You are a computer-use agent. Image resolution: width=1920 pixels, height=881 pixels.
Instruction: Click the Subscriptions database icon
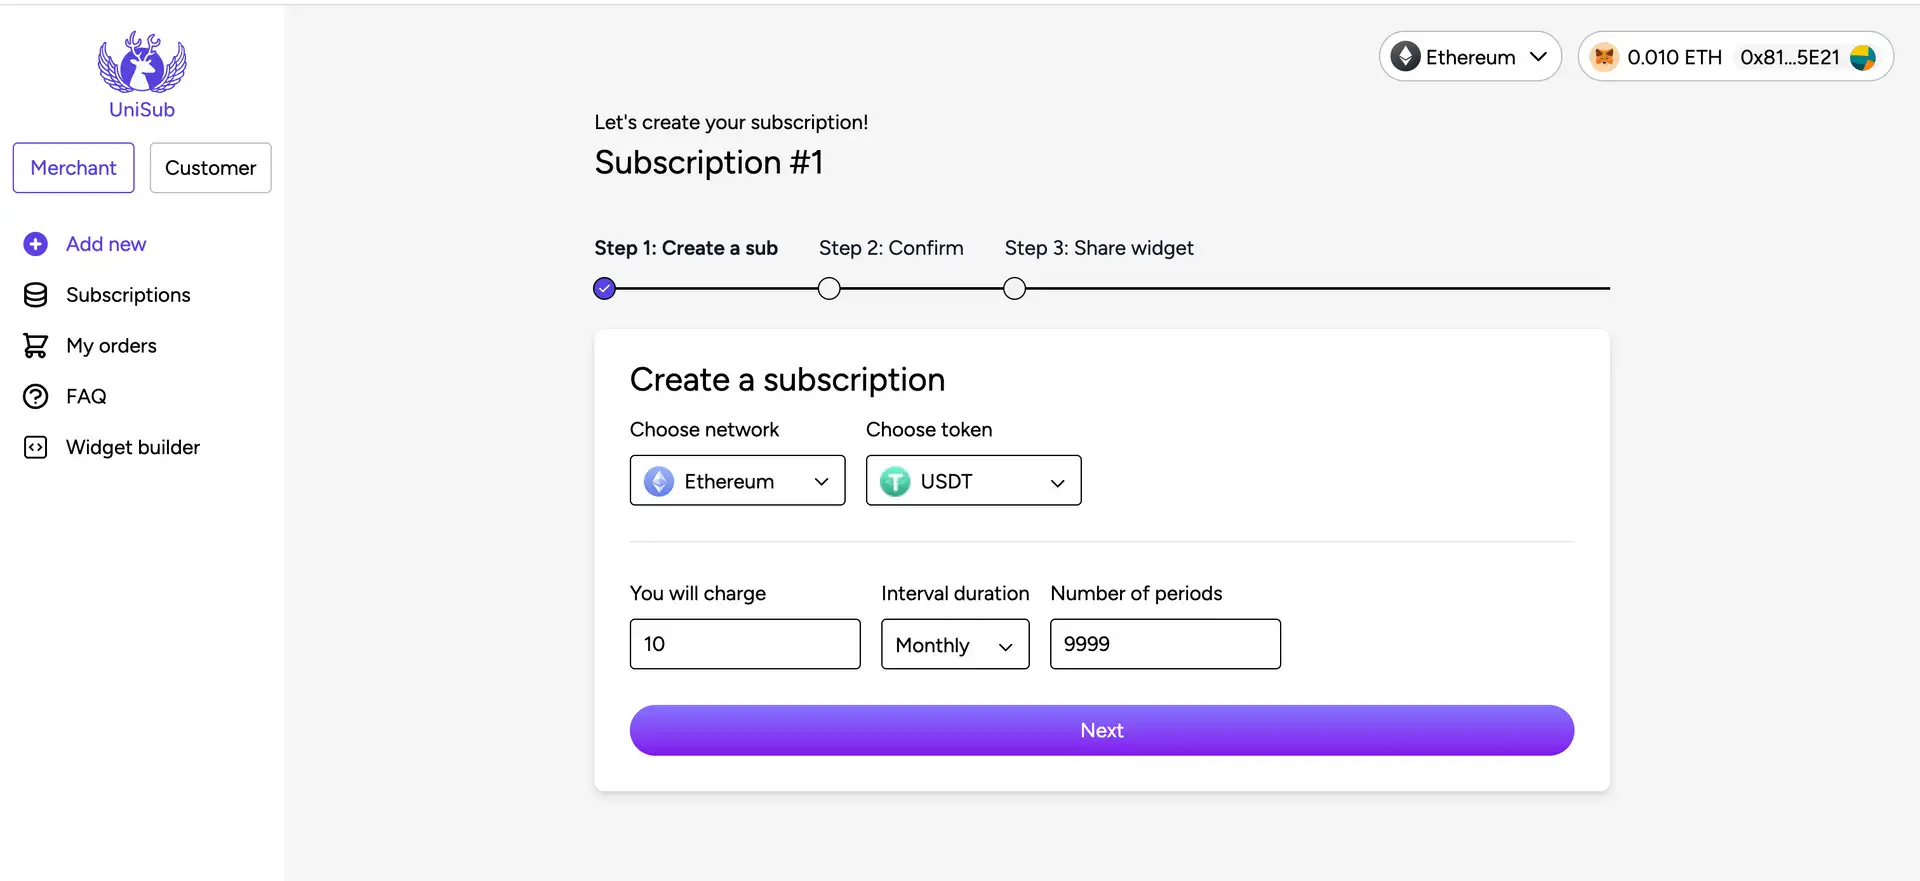(36, 295)
